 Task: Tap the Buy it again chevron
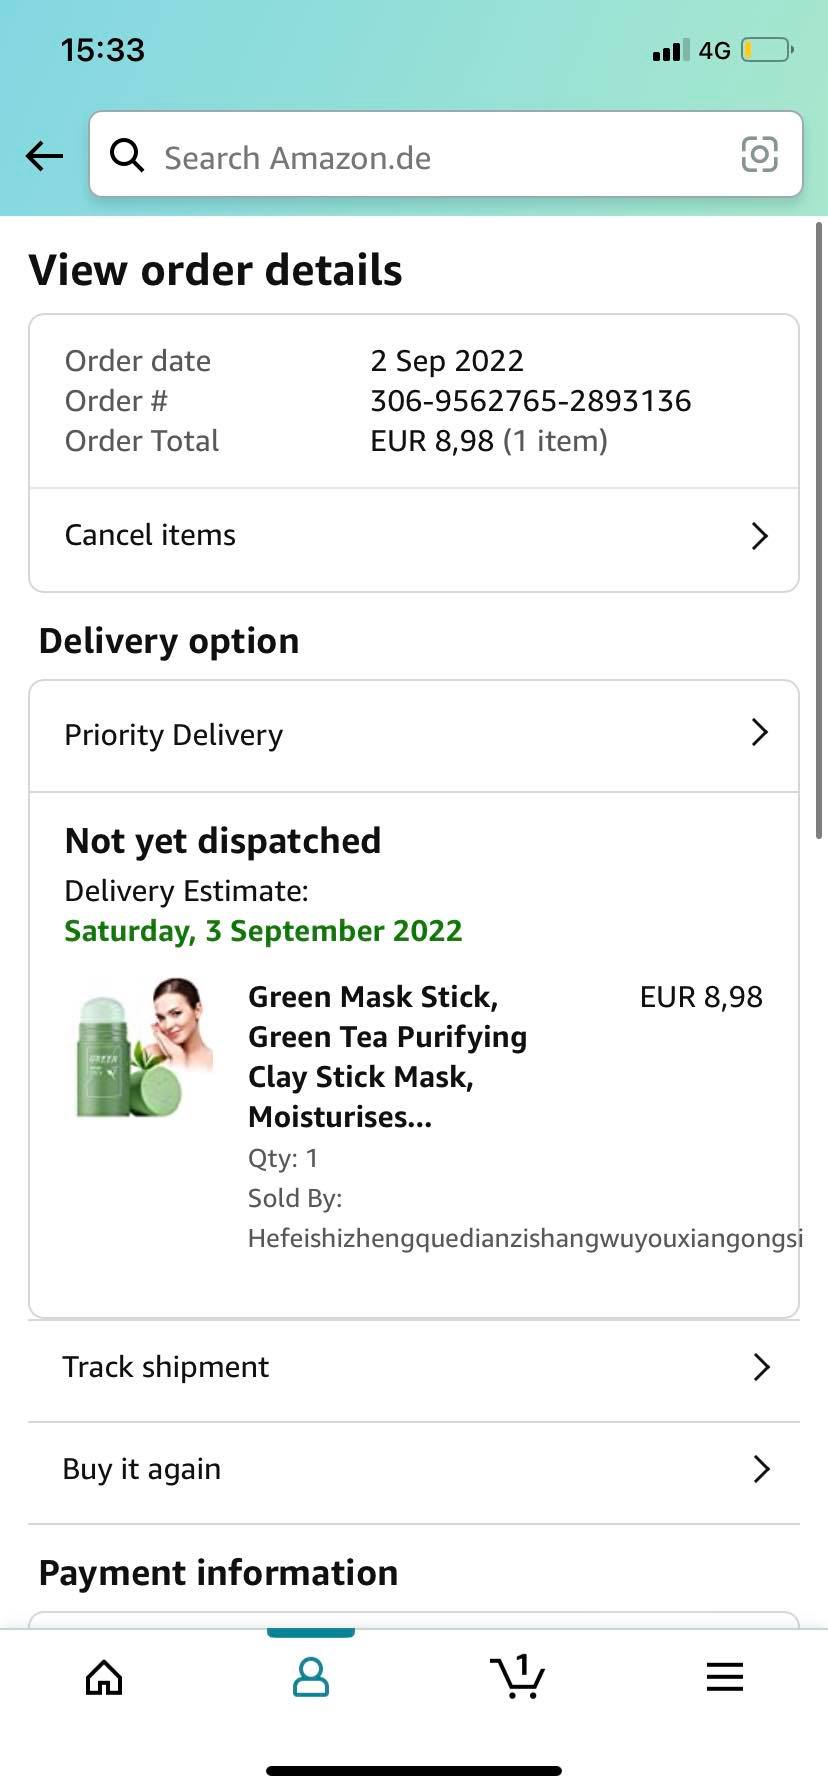click(x=761, y=1469)
